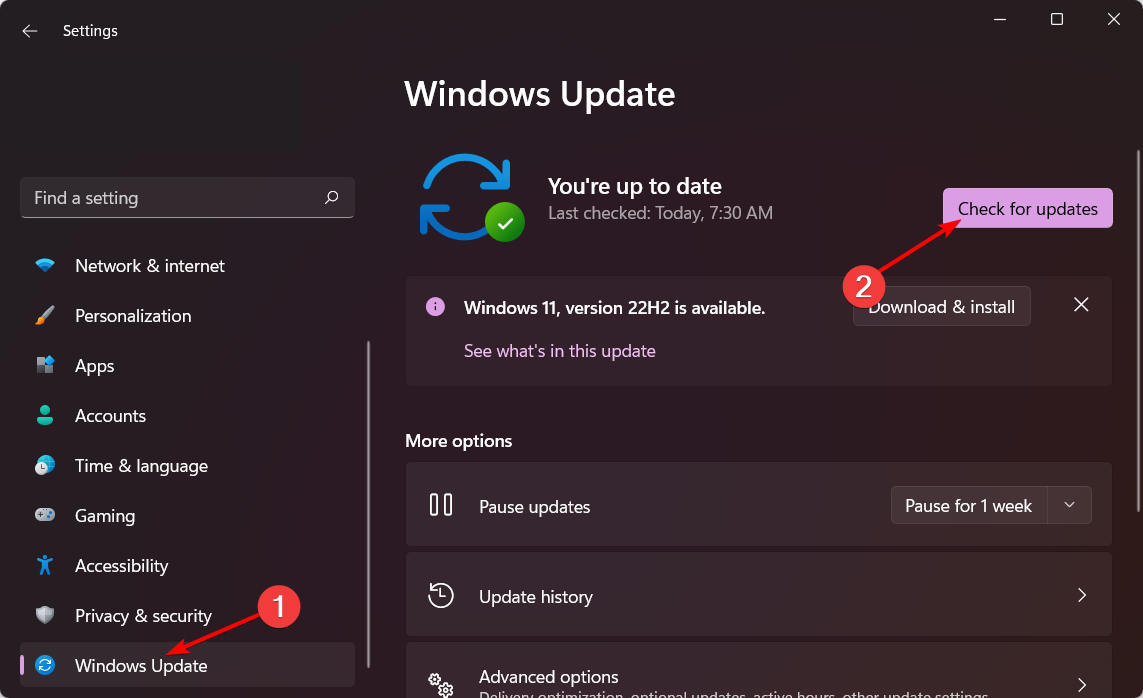Click the Check for updates button
This screenshot has height=698, width=1143.
[1027, 208]
